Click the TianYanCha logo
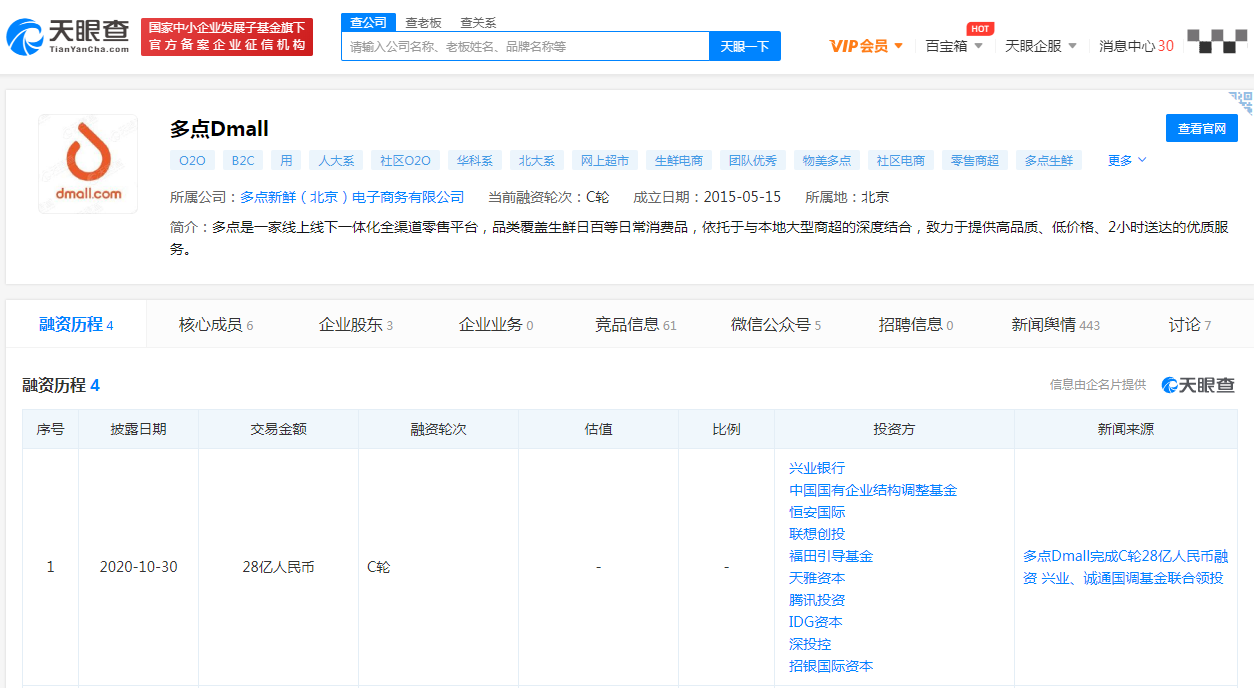Image resolution: width=1254 pixels, height=688 pixels. 67,37
